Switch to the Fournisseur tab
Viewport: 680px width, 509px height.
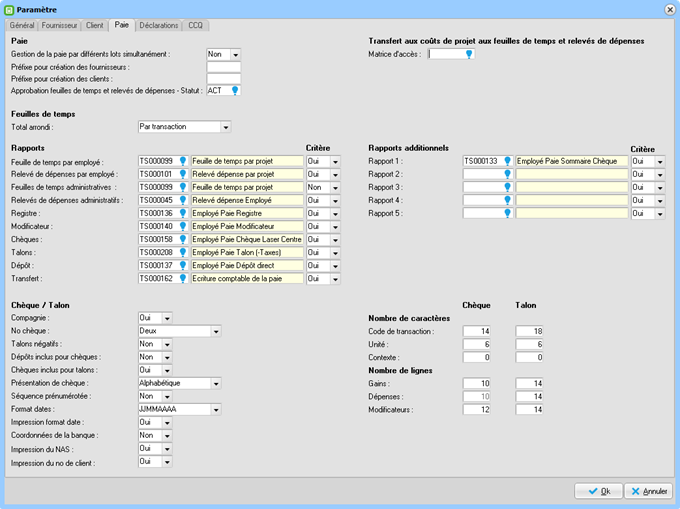pos(59,26)
